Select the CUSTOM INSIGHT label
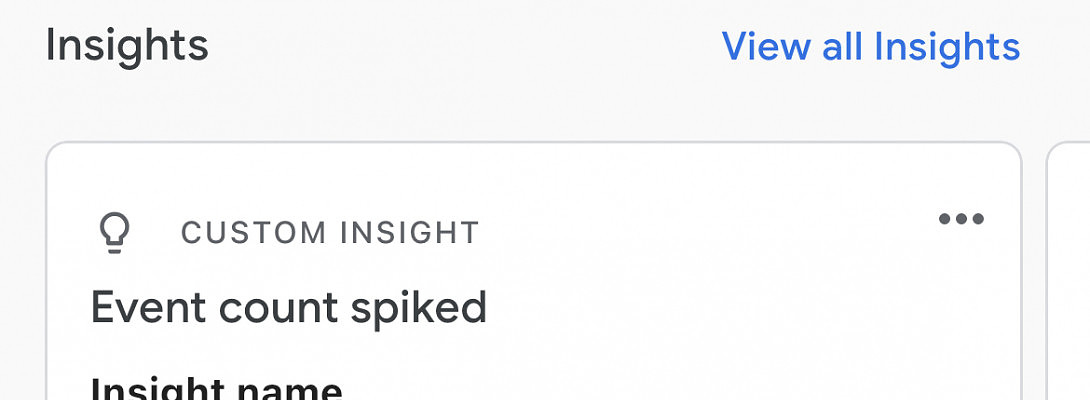 point(330,233)
